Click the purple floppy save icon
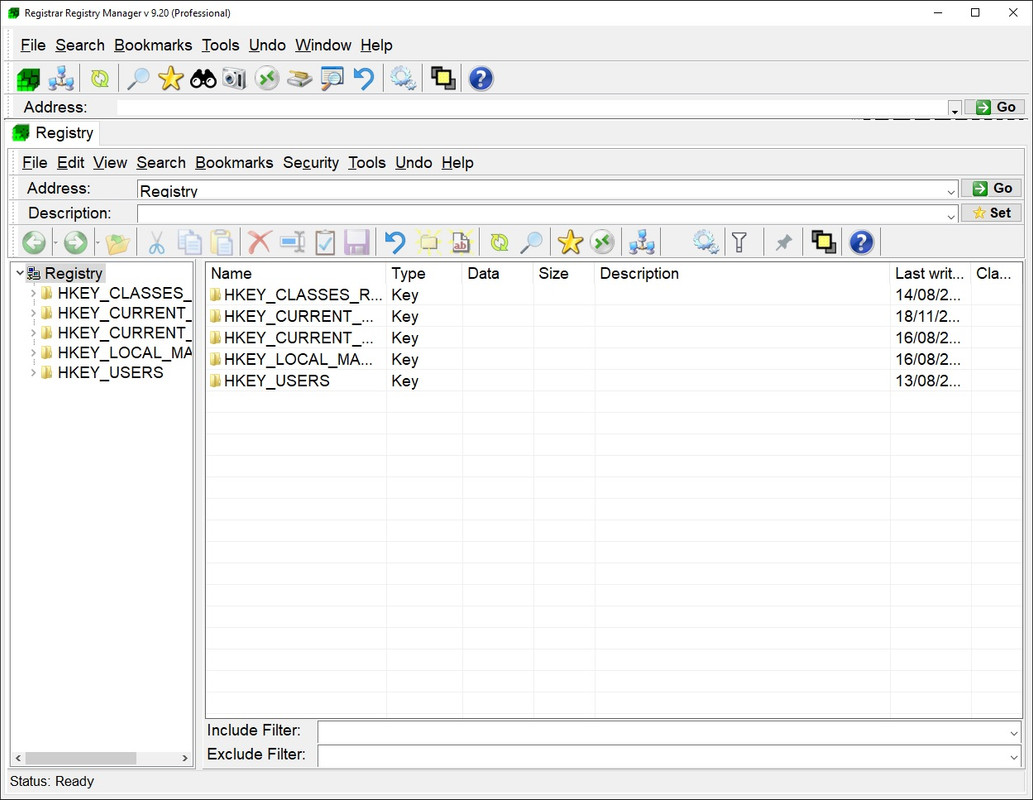1033x800 pixels. click(x=356, y=243)
